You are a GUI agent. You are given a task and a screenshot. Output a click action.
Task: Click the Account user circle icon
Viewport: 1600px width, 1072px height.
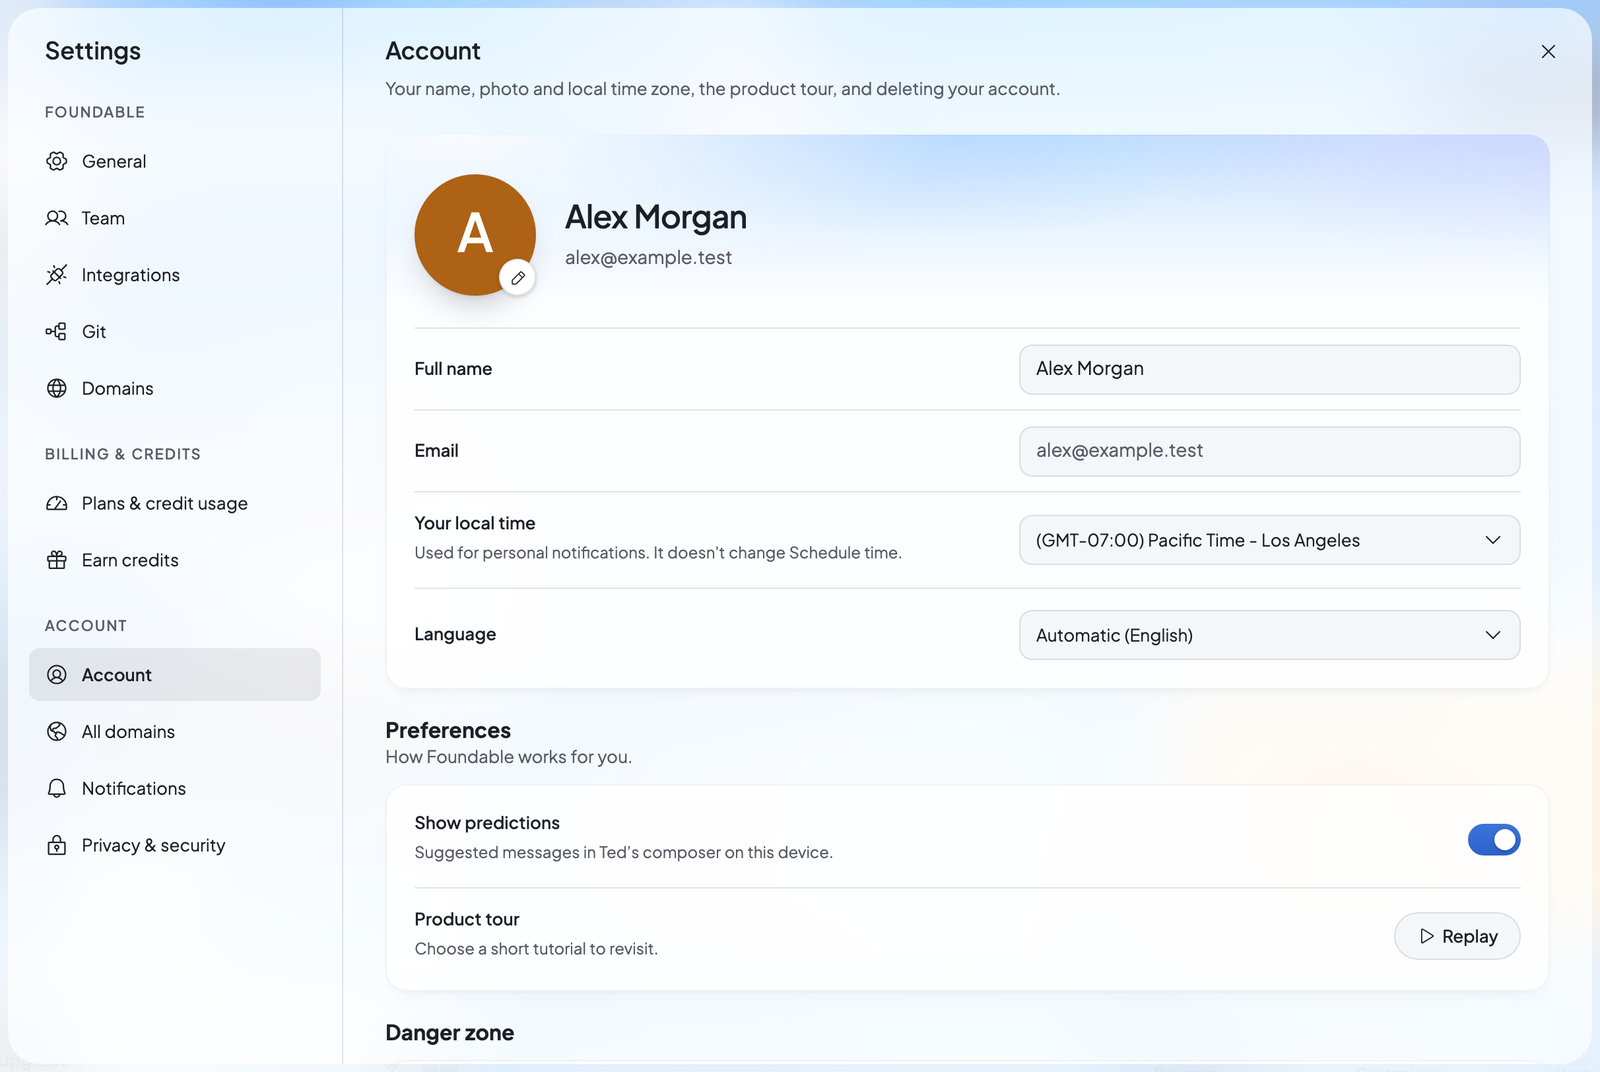[57, 675]
